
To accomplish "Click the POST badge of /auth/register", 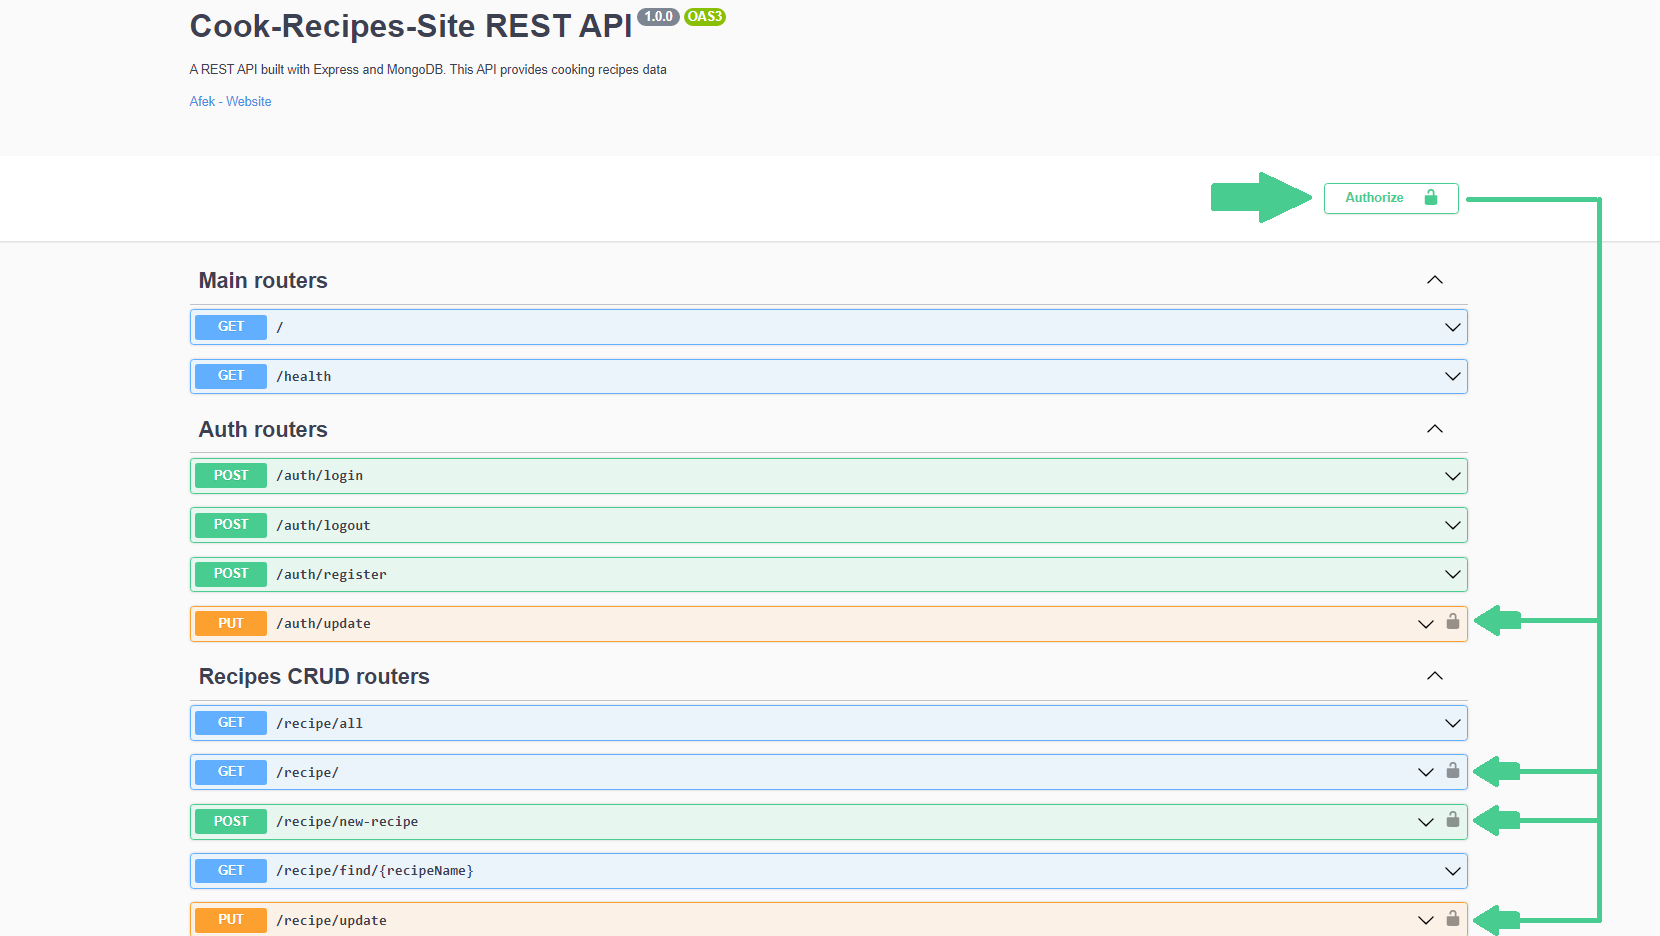I will point(231,574).
